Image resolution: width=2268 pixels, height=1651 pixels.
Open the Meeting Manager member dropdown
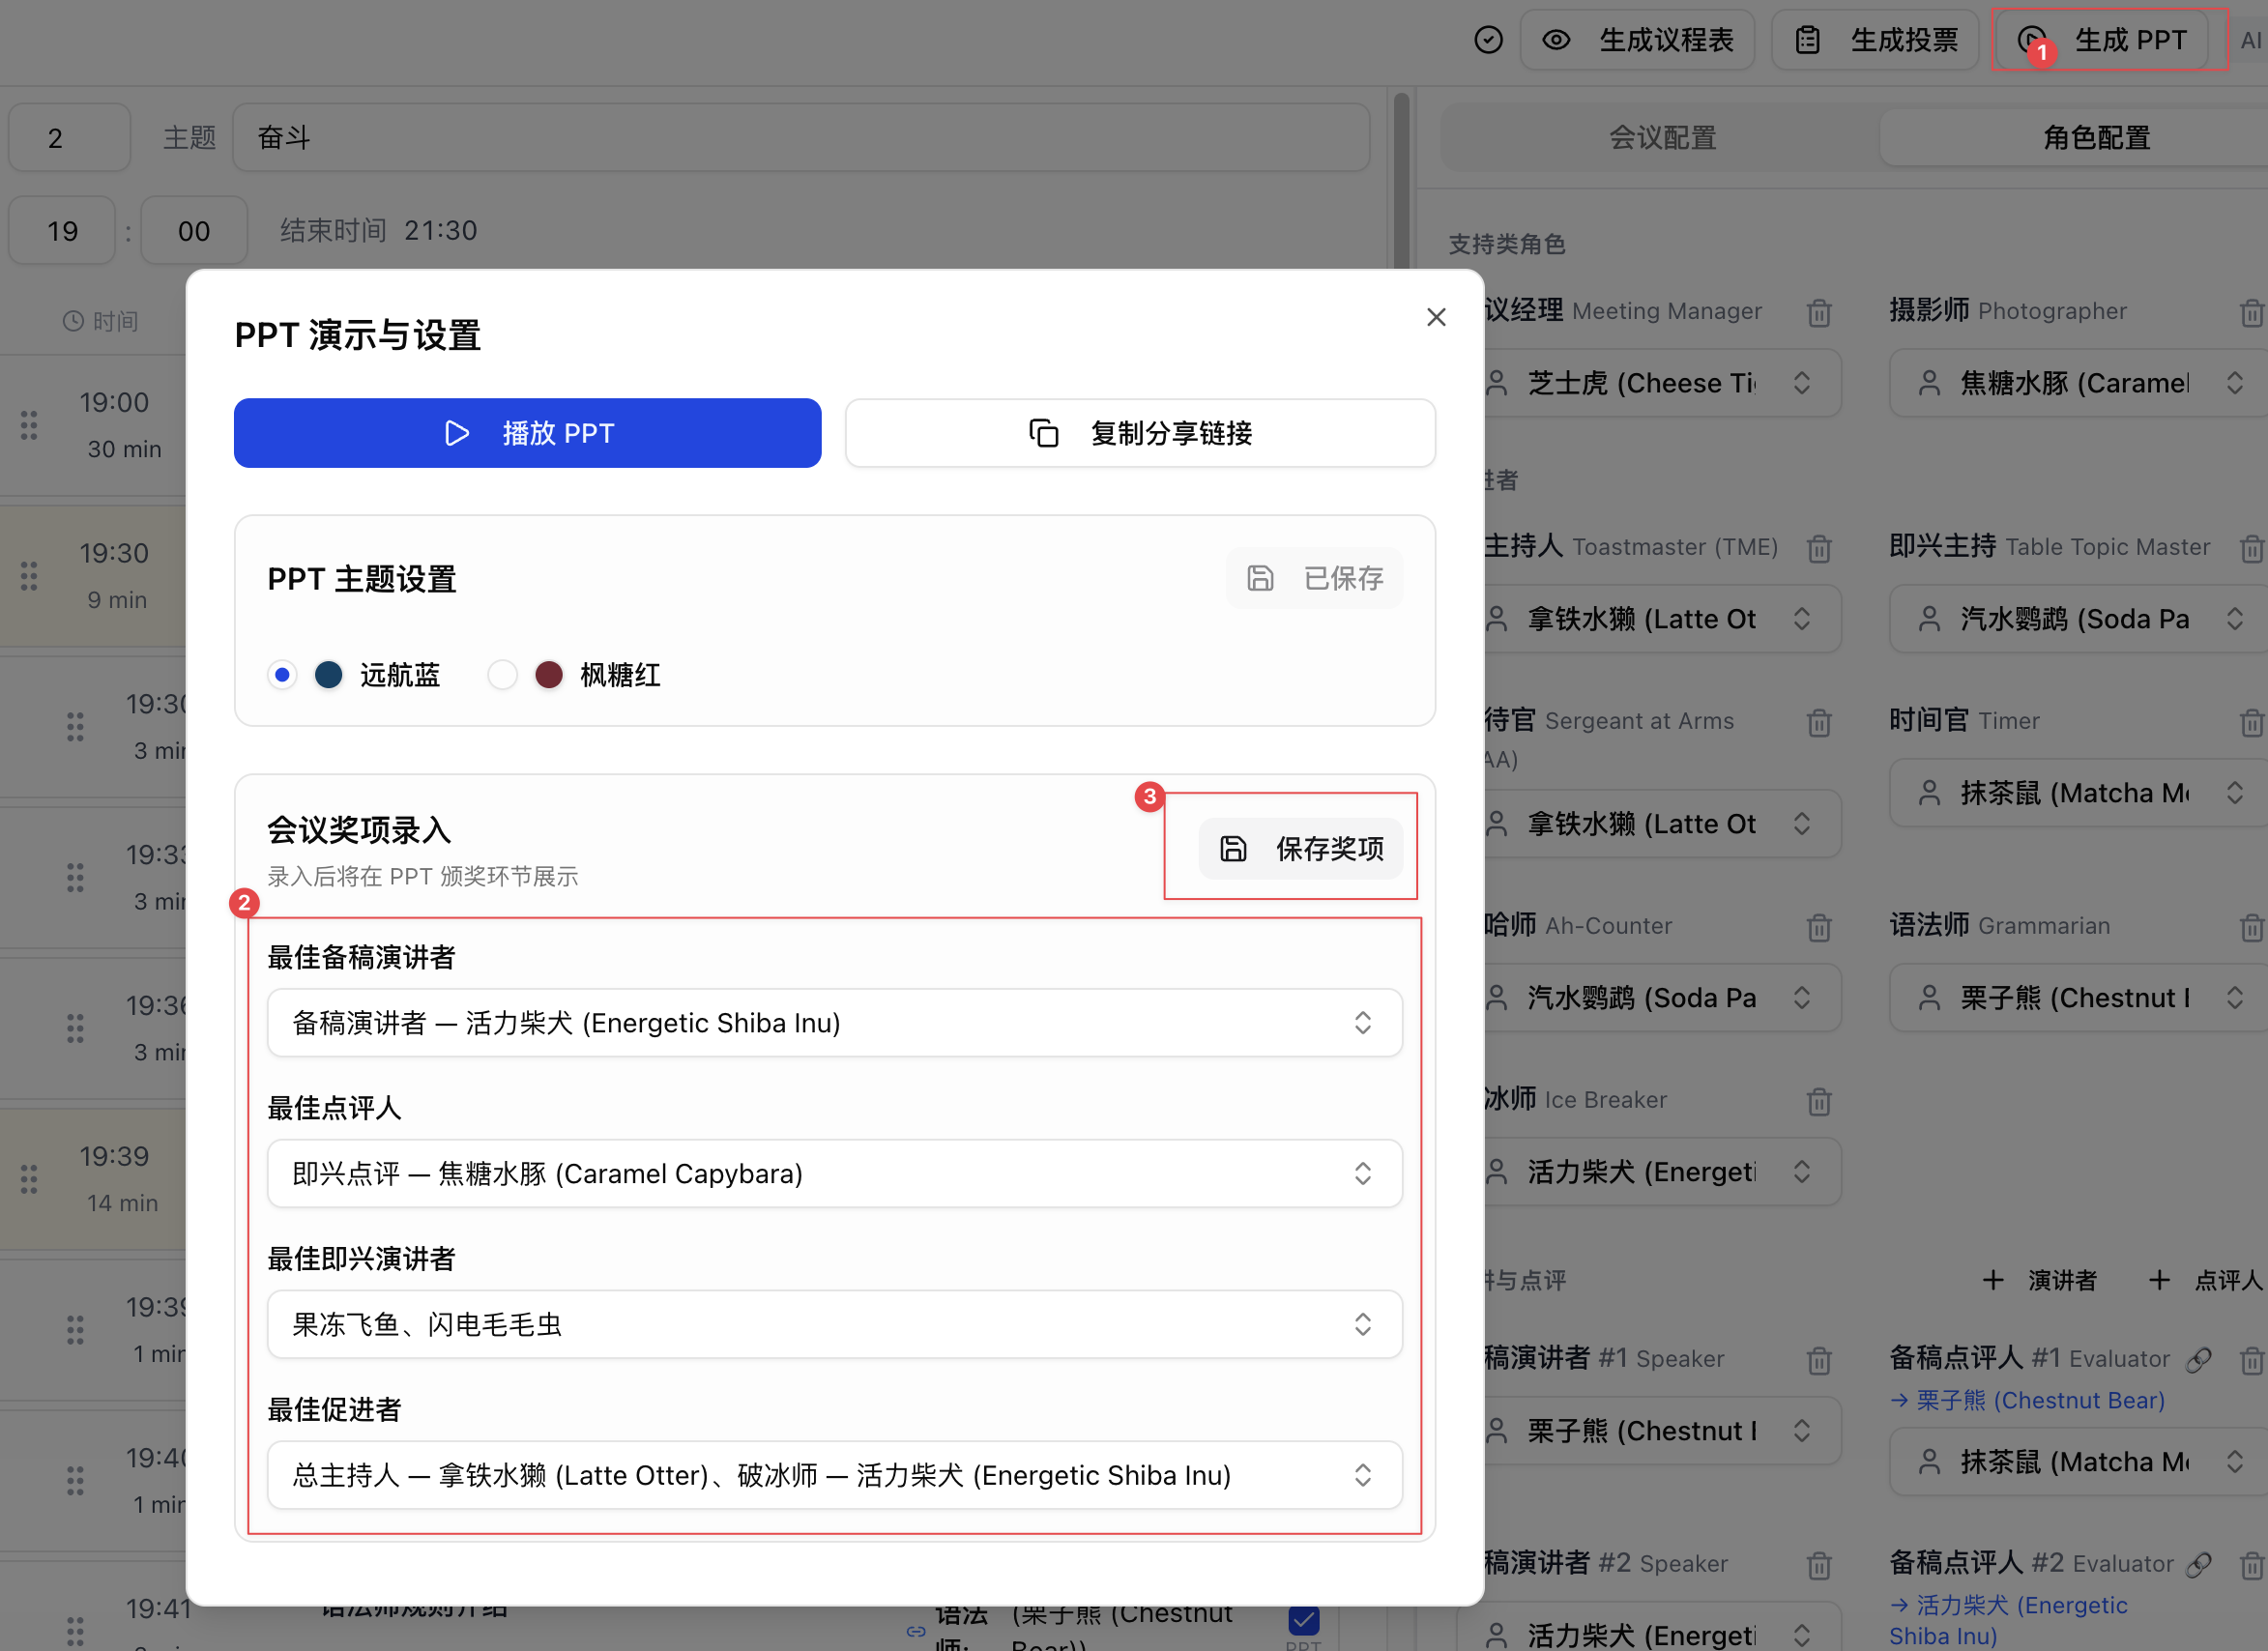click(x=1662, y=382)
